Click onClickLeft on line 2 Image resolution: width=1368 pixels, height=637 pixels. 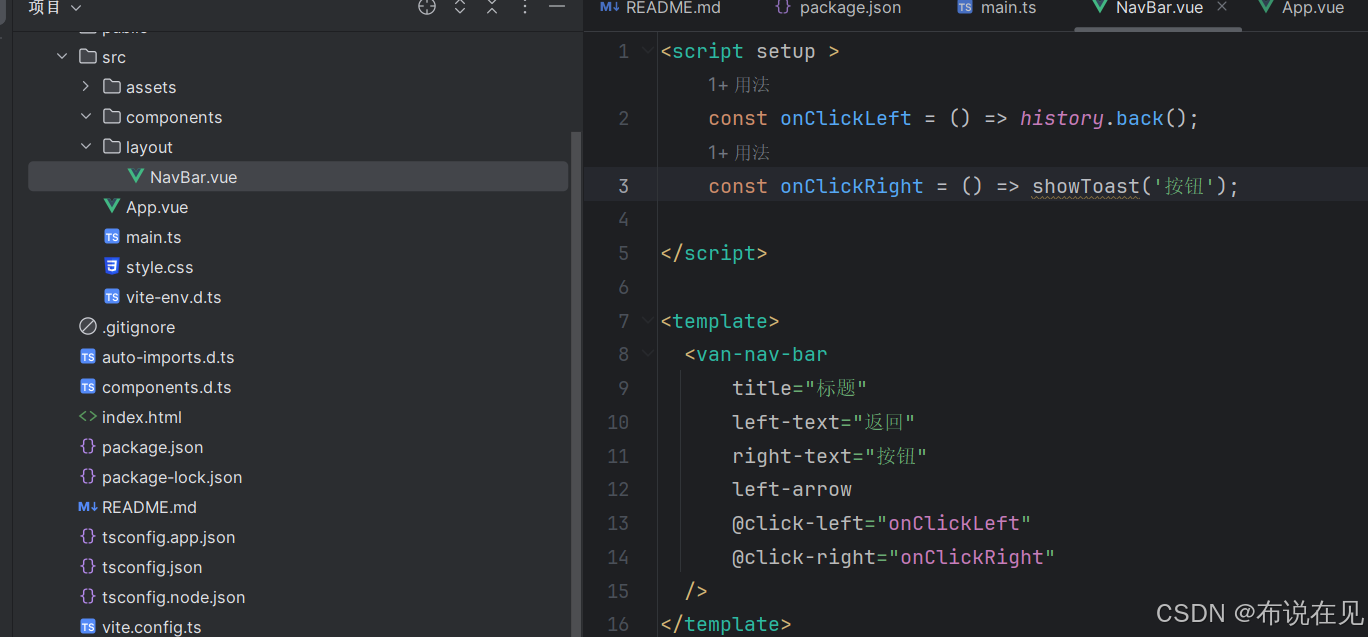click(846, 118)
